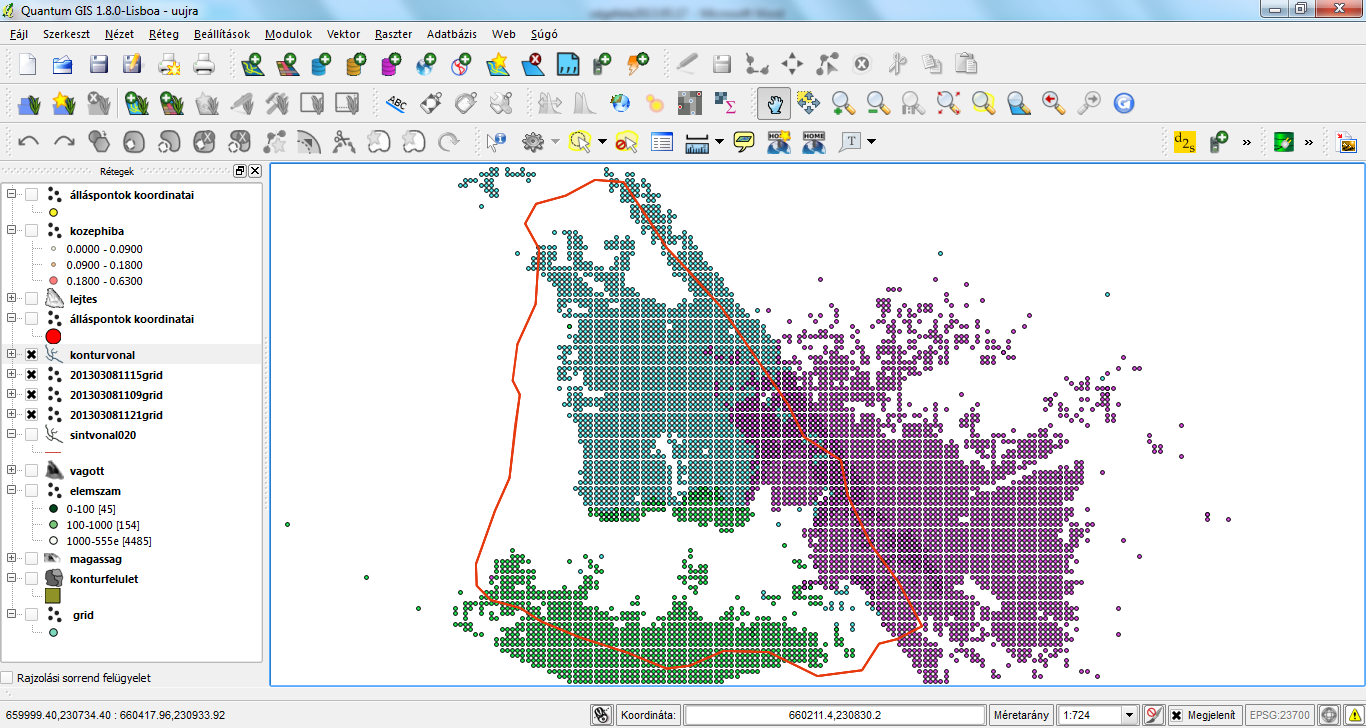Open the measure tool dropdown arrow
The image size is (1366, 728).
720,142
